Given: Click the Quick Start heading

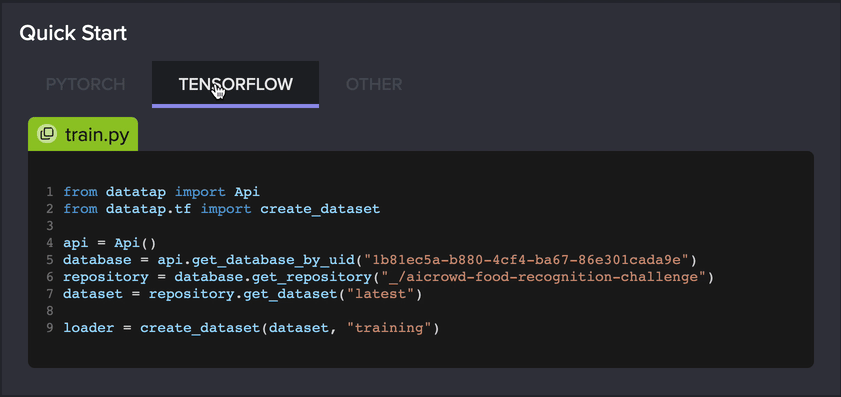Looking at the screenshot, I should click(73, 33).
